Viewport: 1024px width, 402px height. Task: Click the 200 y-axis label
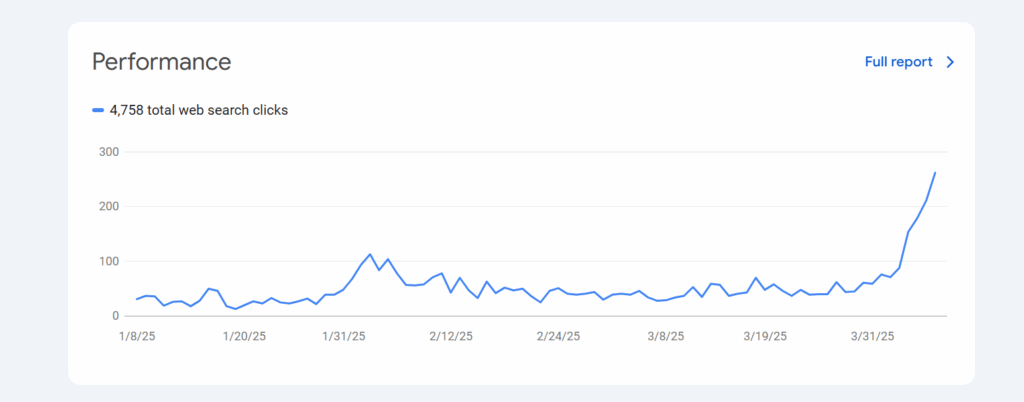pos(108,207)
